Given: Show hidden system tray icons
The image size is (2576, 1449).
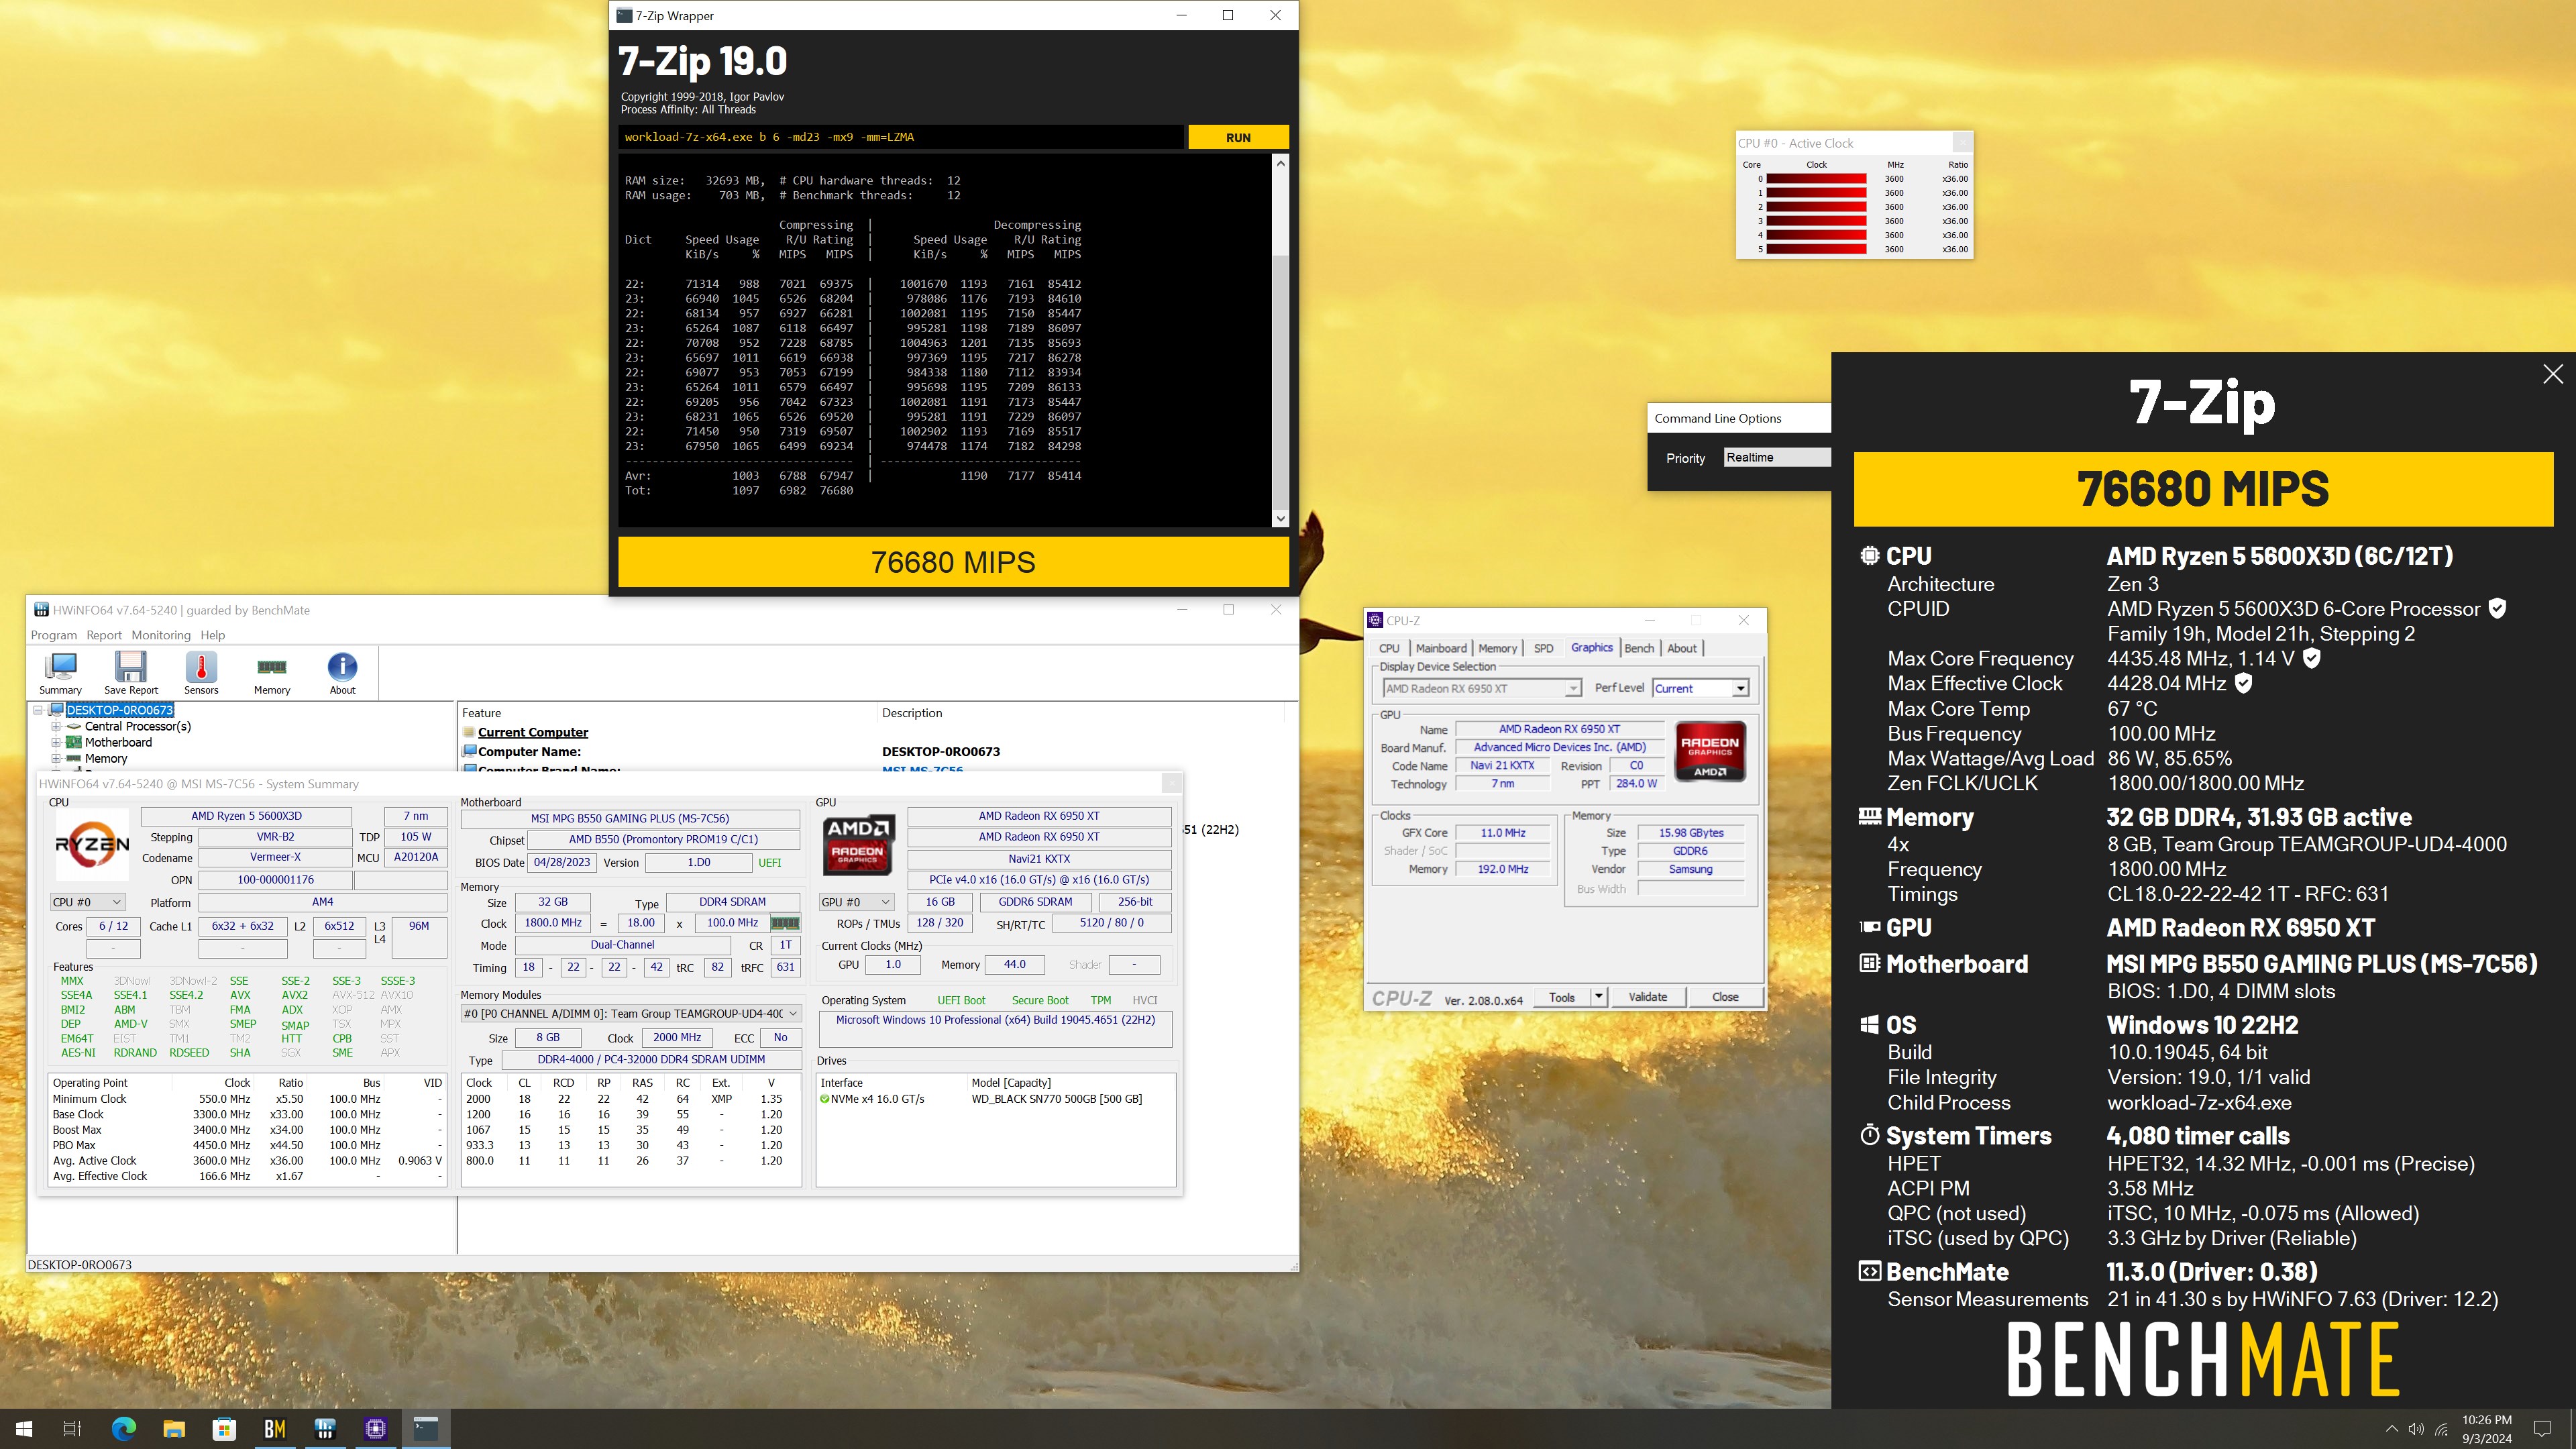Looking at the screenshot, I should (x=2391, y=1428).
